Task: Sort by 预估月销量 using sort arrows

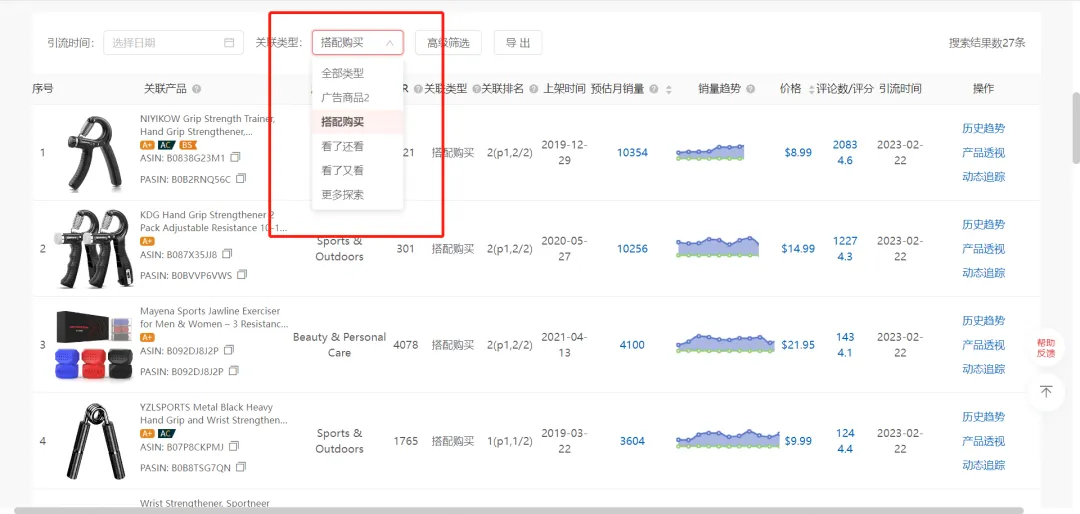Action: coord(668,89)
